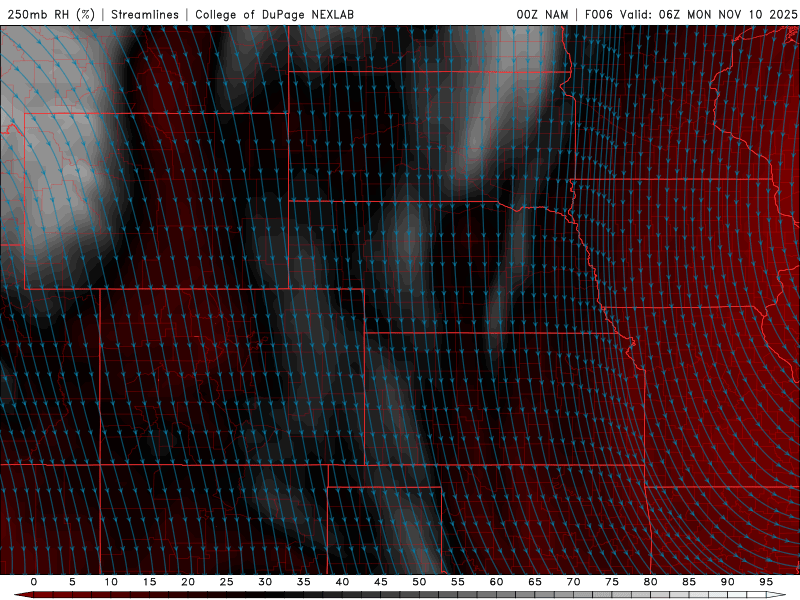The image size is (800, 600).
Task: Click the colorbar label "30"
Action: pyautogui.click(x=265, y=582)
